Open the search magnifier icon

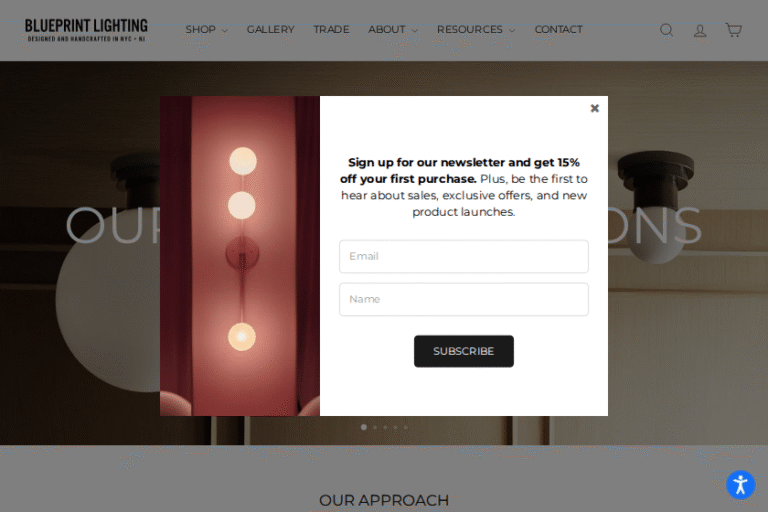pos(666,30)
